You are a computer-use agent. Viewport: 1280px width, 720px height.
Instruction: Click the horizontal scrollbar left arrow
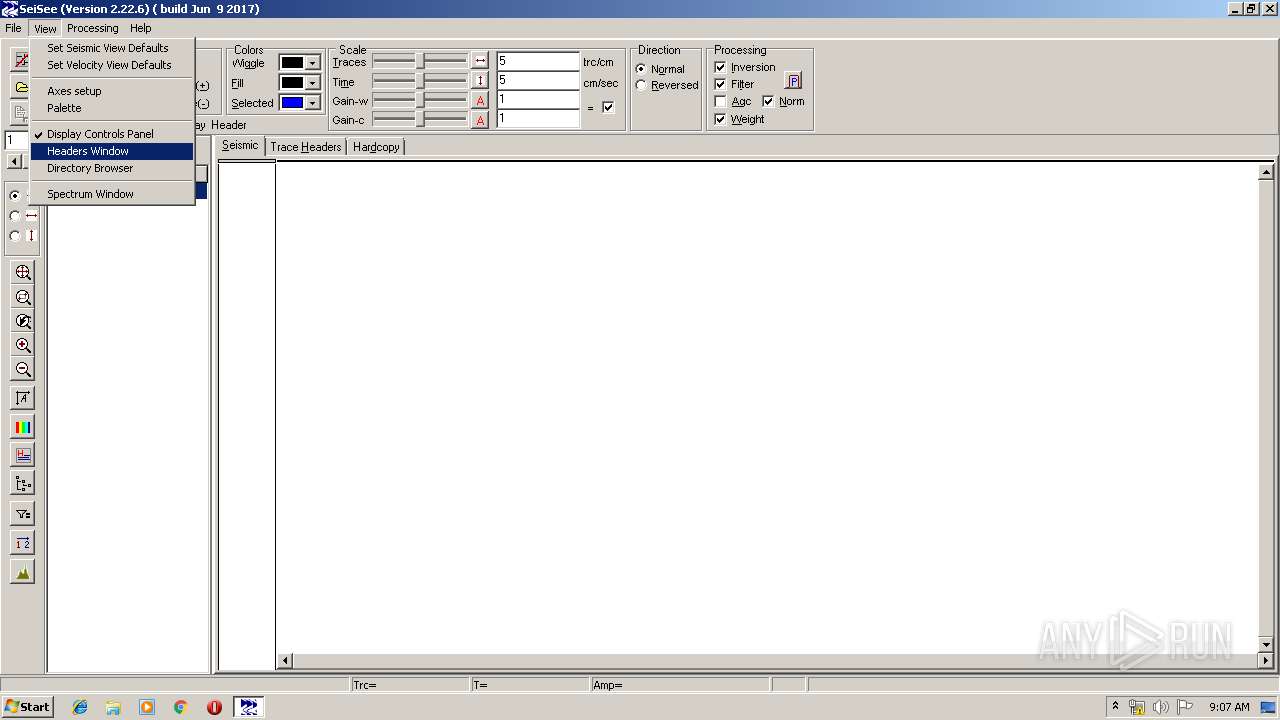[x=285, y=660]
